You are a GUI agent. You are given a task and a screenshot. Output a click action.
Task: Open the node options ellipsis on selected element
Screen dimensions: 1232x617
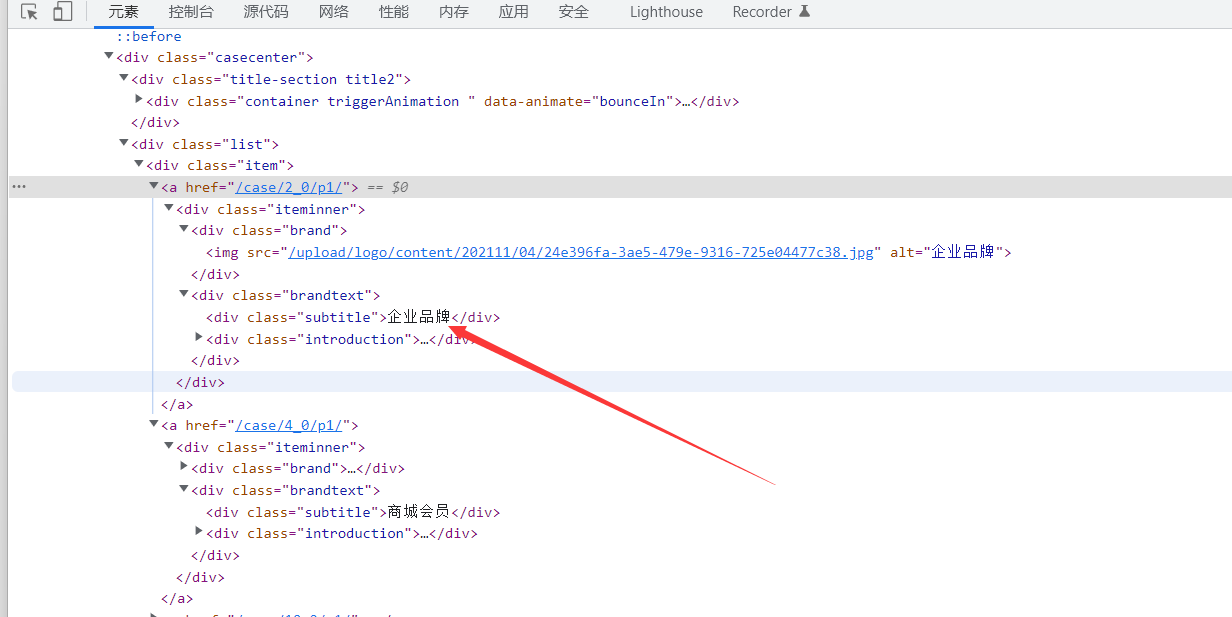(x=18, y=186)
